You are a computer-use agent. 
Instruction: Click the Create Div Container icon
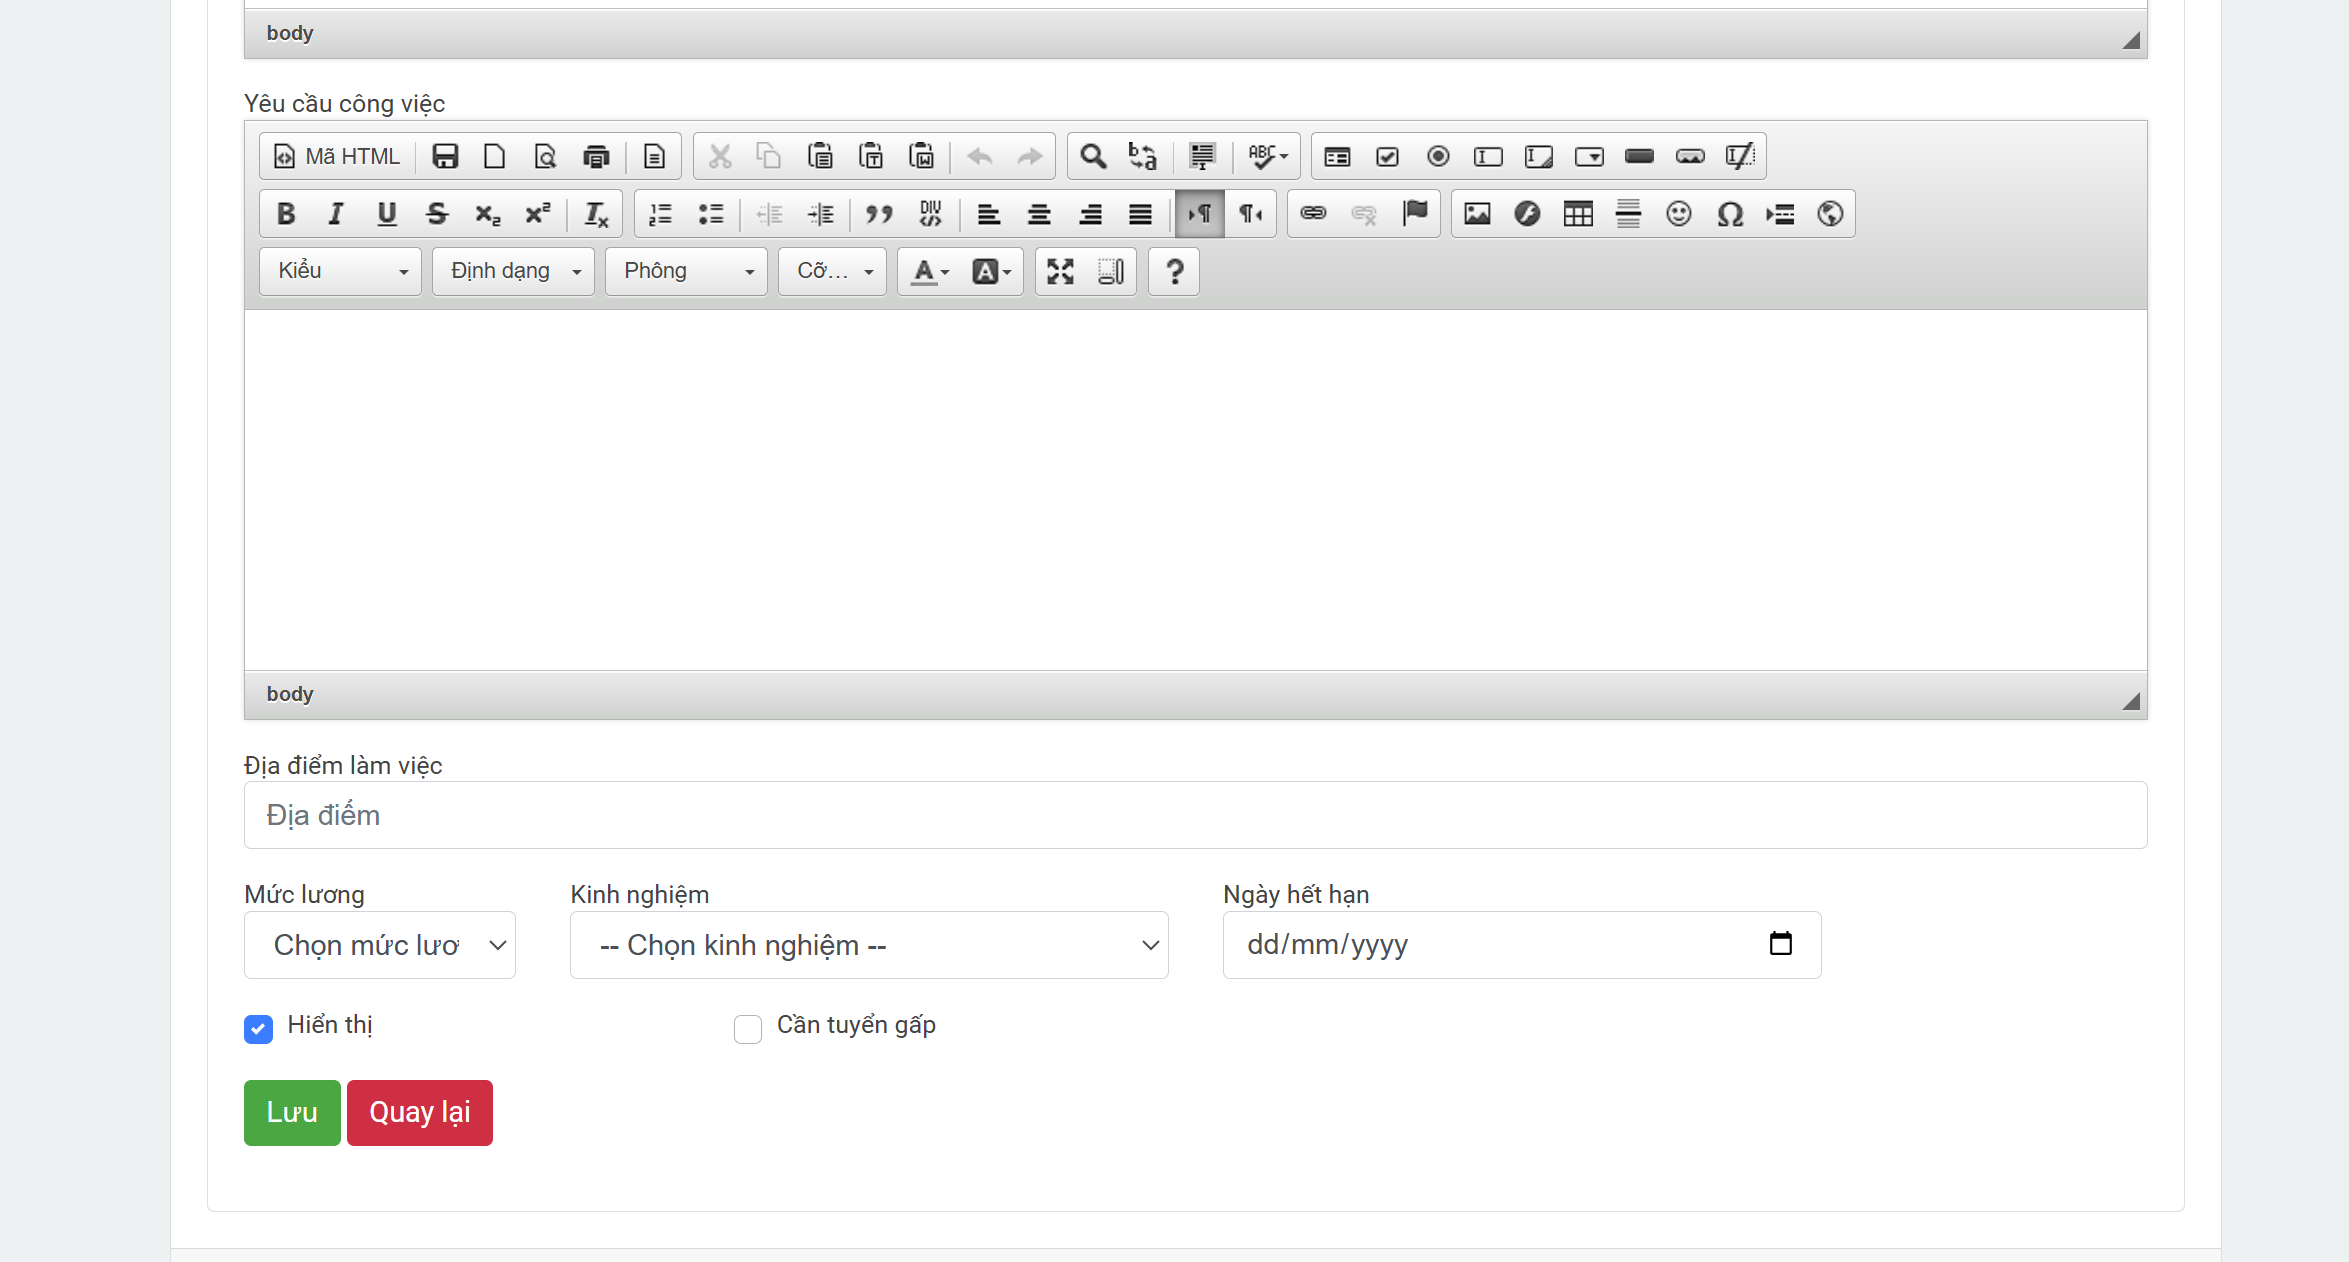point(930,214)
